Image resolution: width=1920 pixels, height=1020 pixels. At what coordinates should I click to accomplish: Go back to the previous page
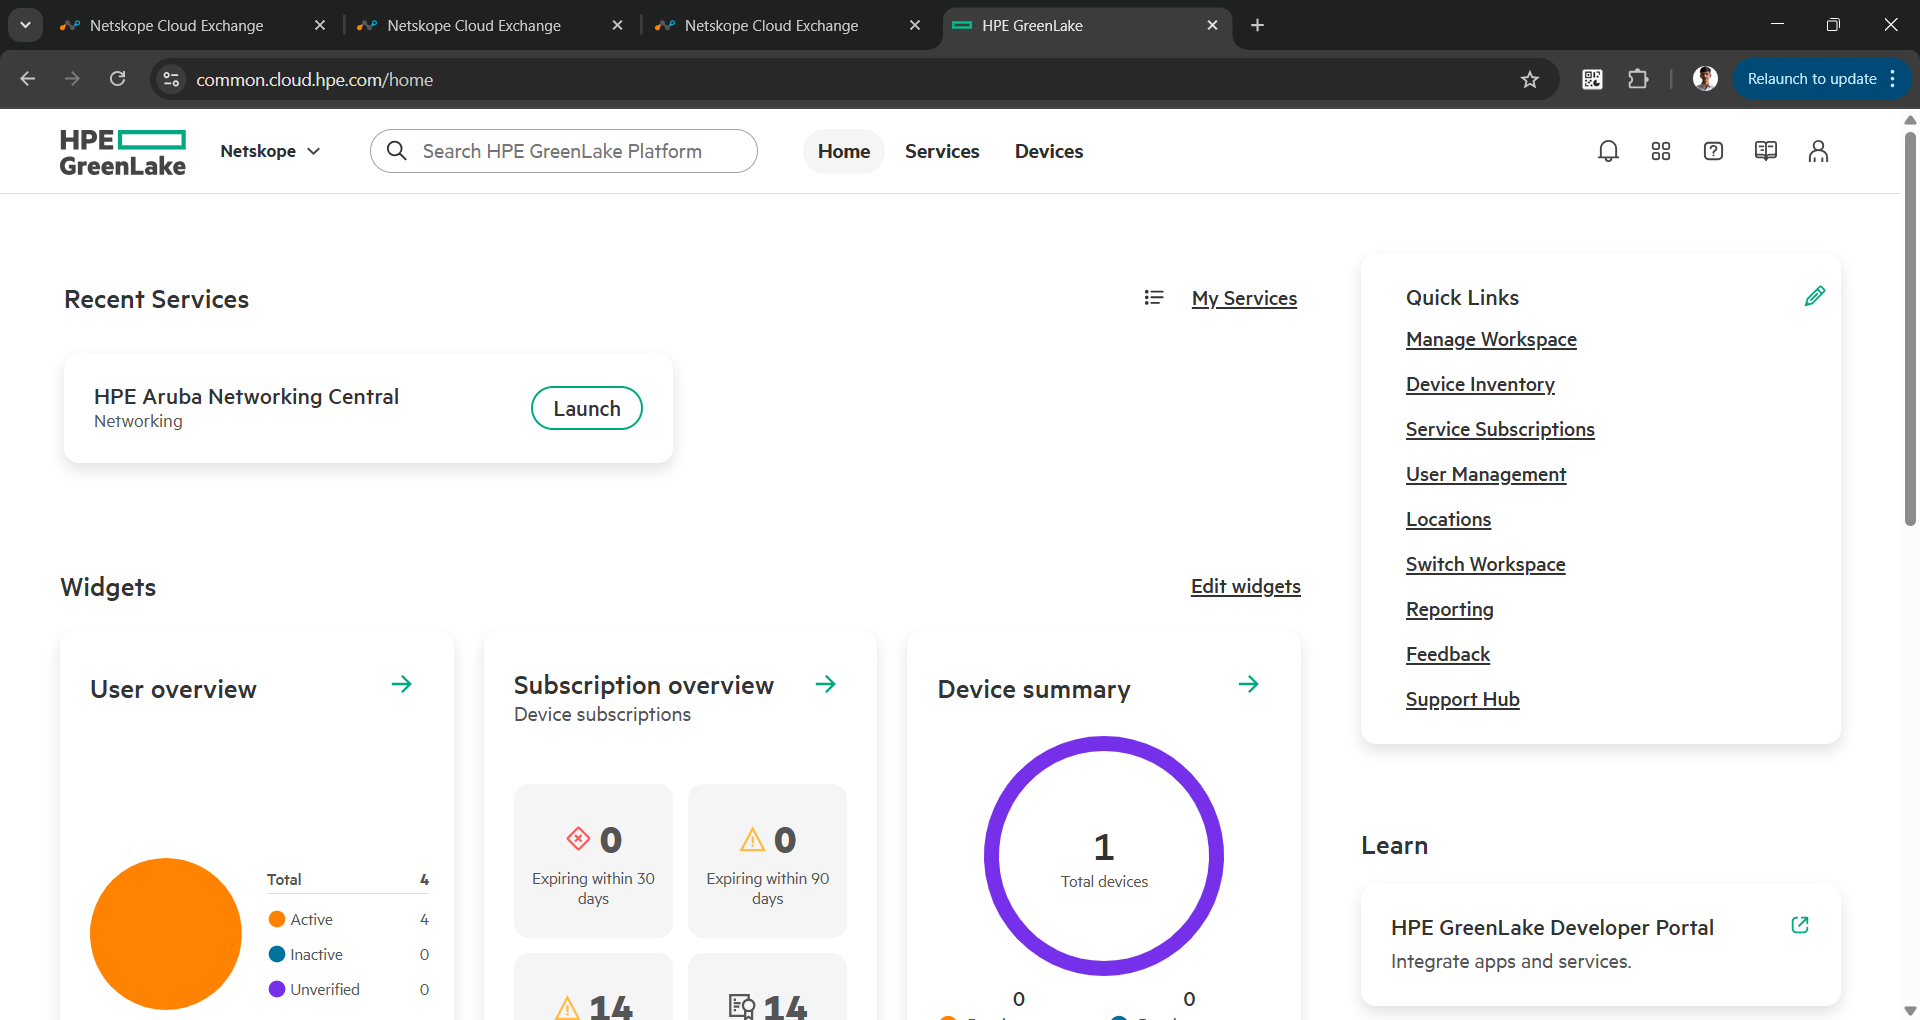(28, 79)
